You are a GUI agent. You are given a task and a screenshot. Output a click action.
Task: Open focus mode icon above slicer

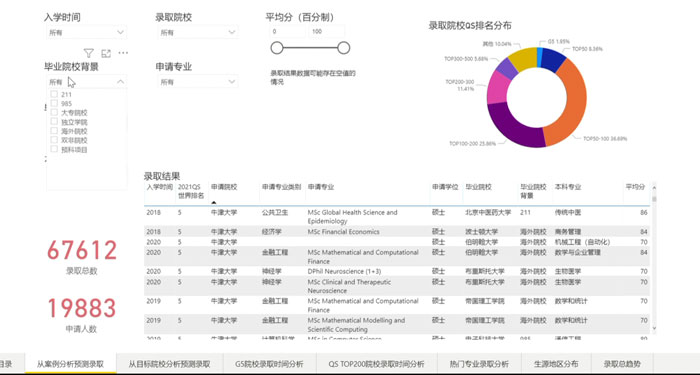[x=106, y=54]
